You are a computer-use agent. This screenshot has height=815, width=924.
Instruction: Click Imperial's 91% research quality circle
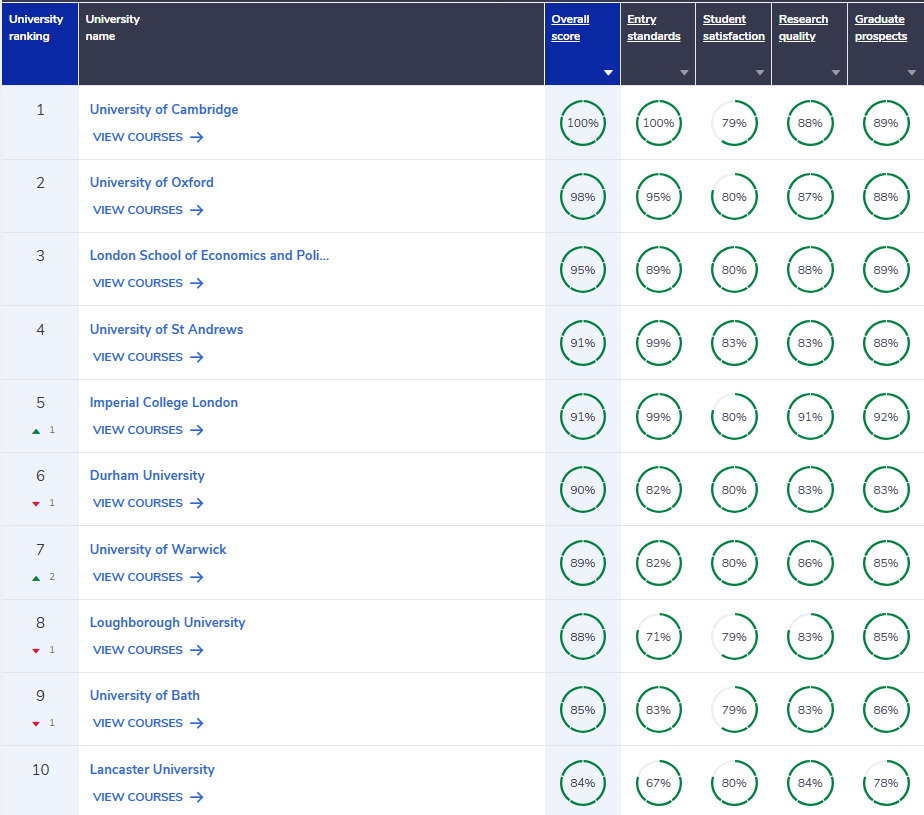point(810,417)
